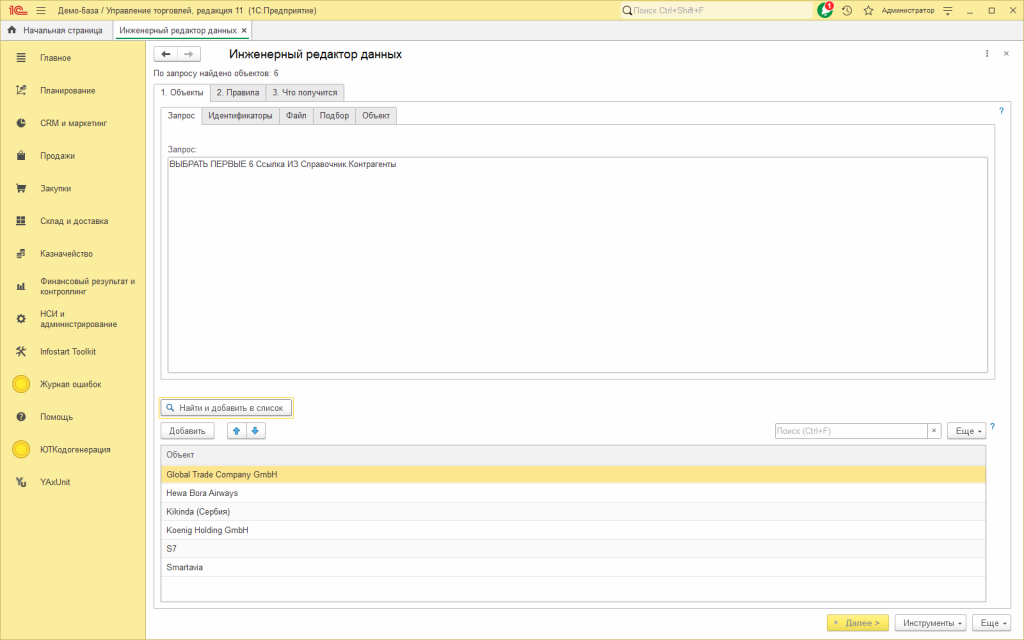Open the history clock icon
The width and height of the screenshot is (1024, 640).
pyautogui.click(x=847, y=10)
